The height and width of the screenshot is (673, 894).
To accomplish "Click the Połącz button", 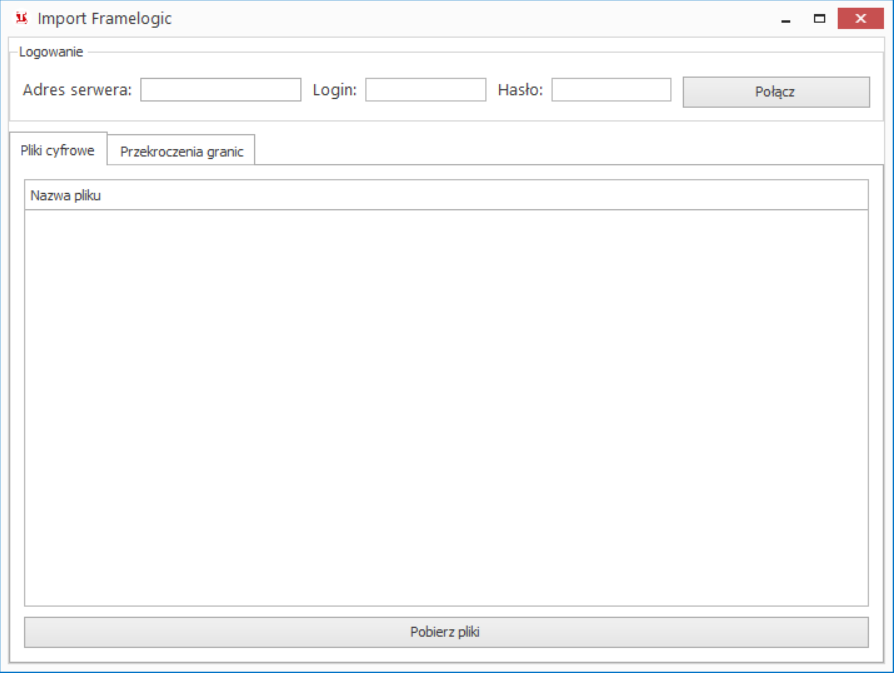I will coord(776,92).
